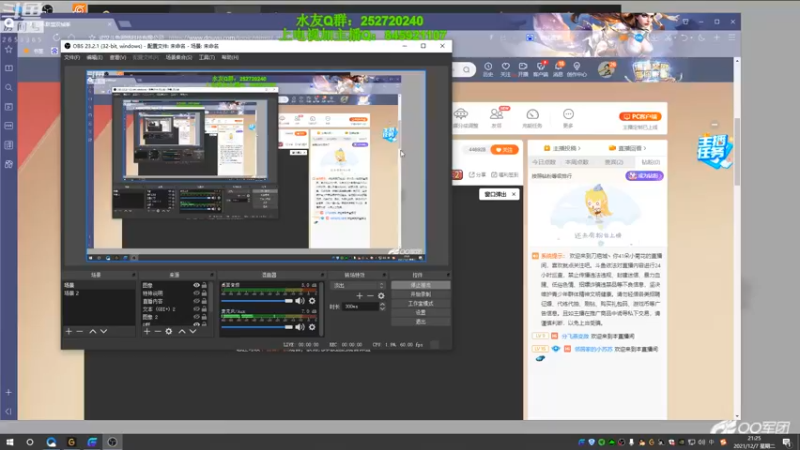Expand 主播投稿 section arrow
This screenshot has width=800, height=450.
[579, 148]
